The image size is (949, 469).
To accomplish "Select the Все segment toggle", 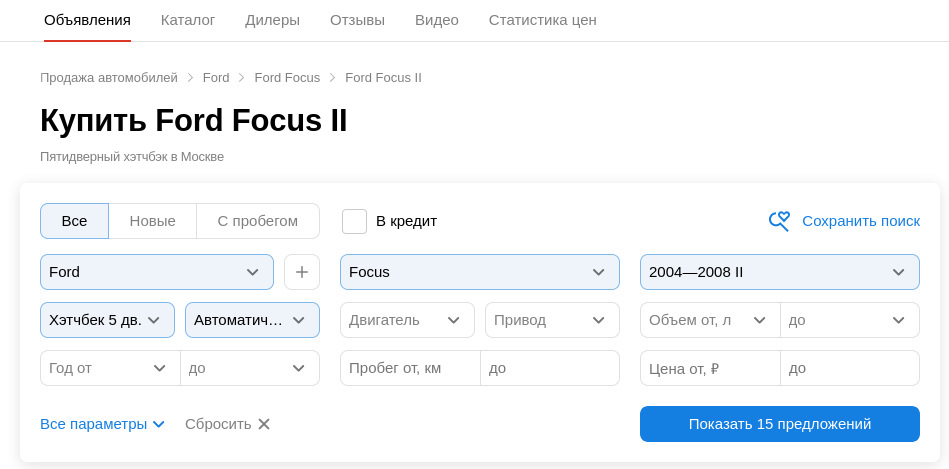I will click(74, 221).
